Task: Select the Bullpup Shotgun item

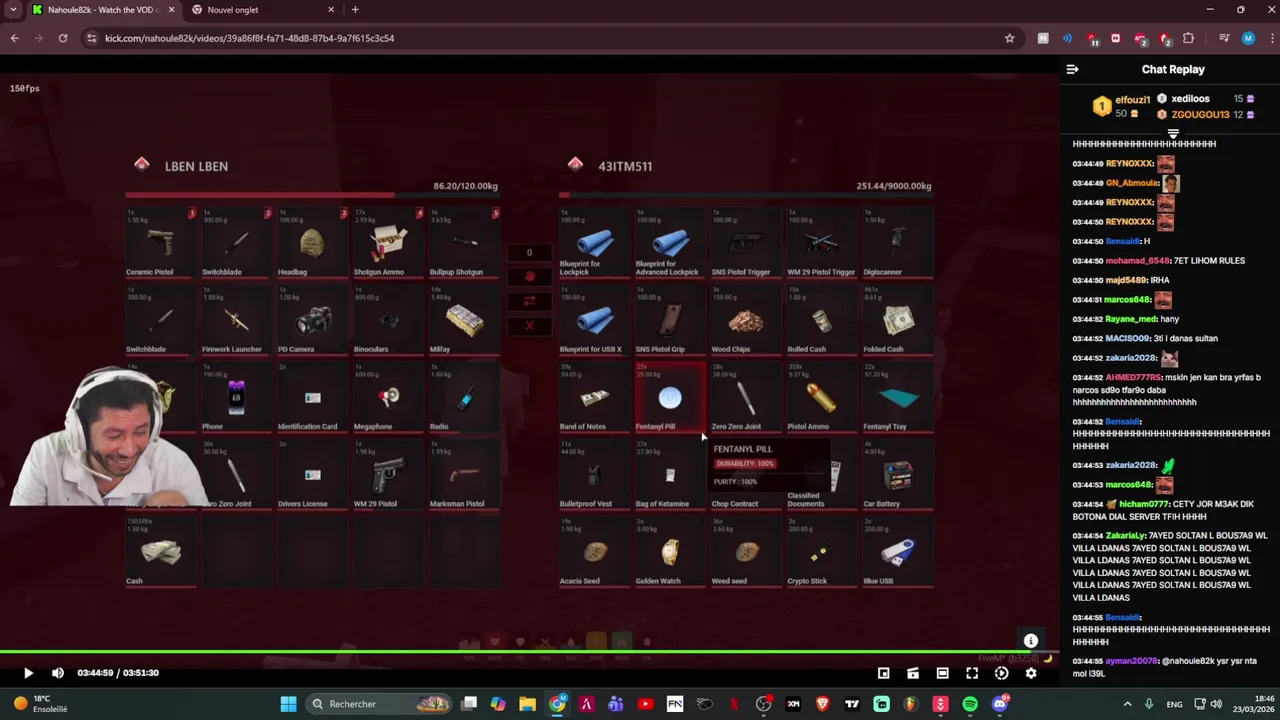Action: (464, 243)
